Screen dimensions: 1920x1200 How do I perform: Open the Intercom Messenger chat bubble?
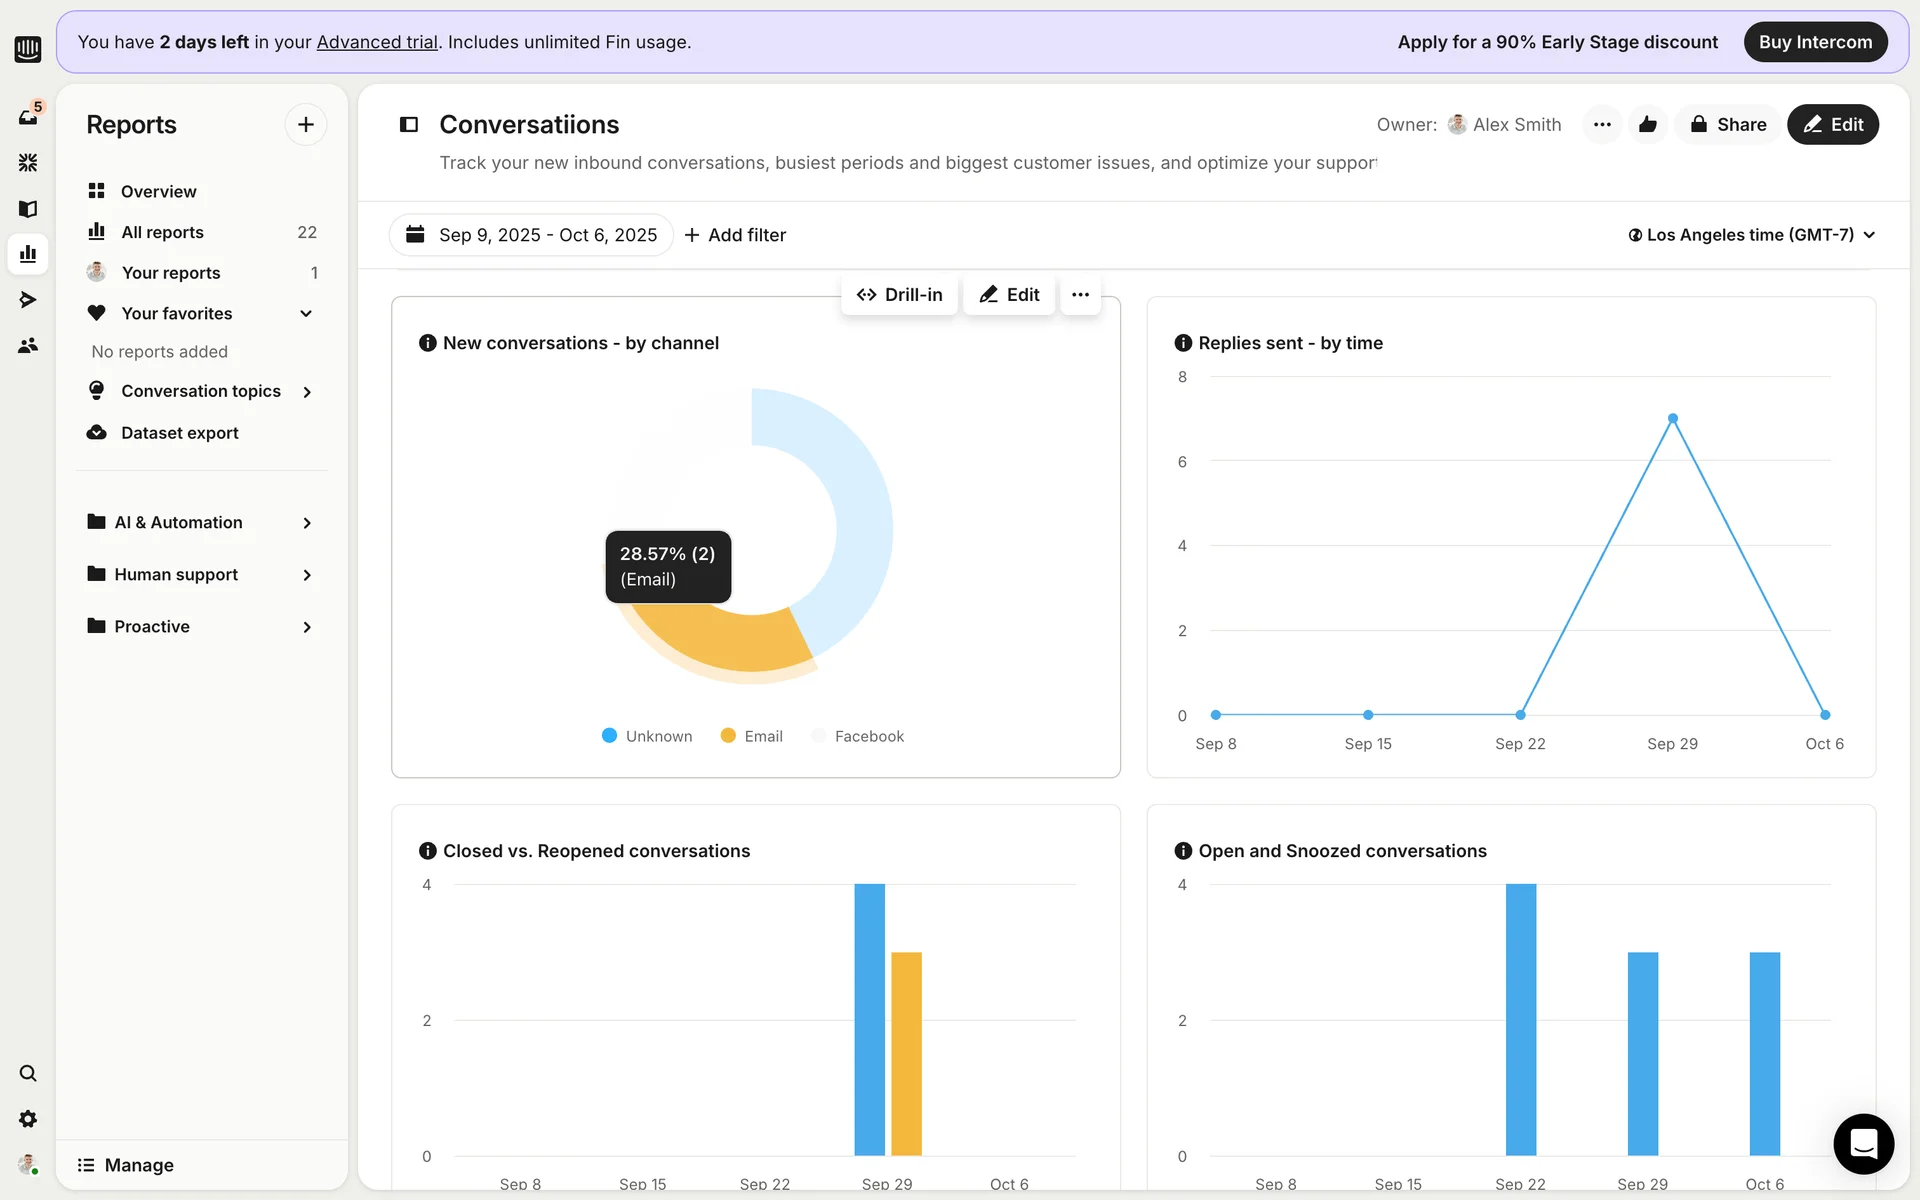coord(1863,1143)
